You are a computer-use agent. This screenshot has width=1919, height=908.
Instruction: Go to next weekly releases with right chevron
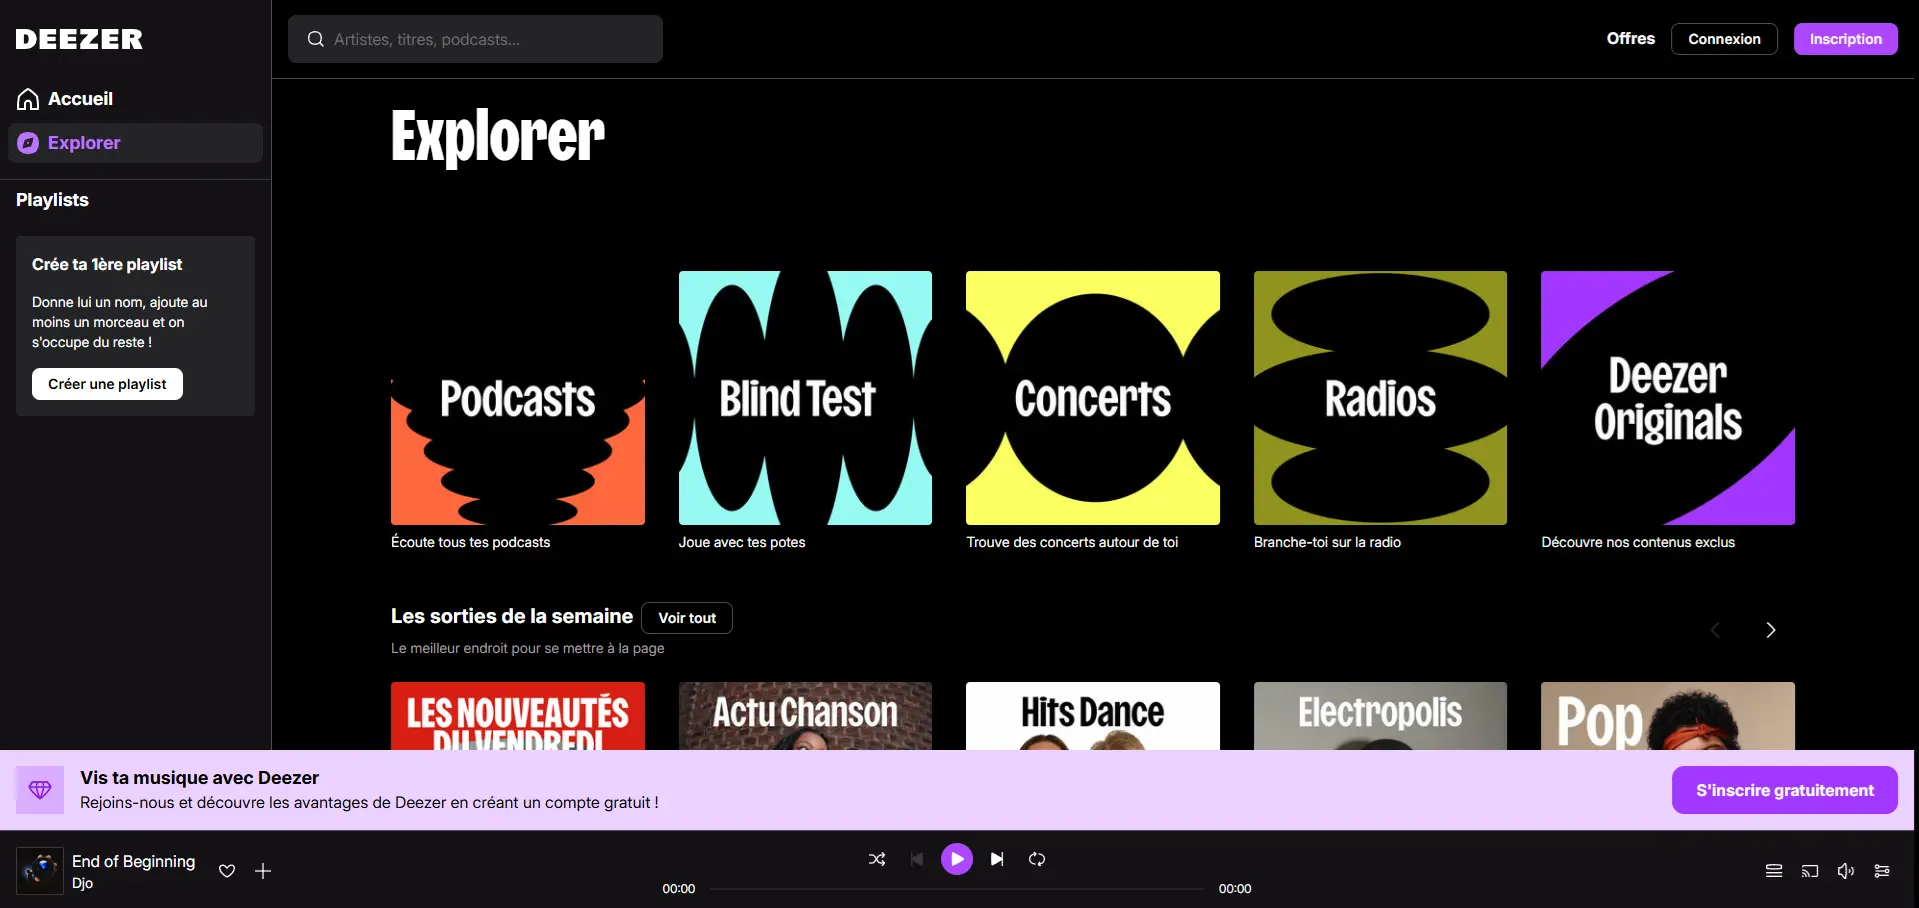tap(1770, 629)
